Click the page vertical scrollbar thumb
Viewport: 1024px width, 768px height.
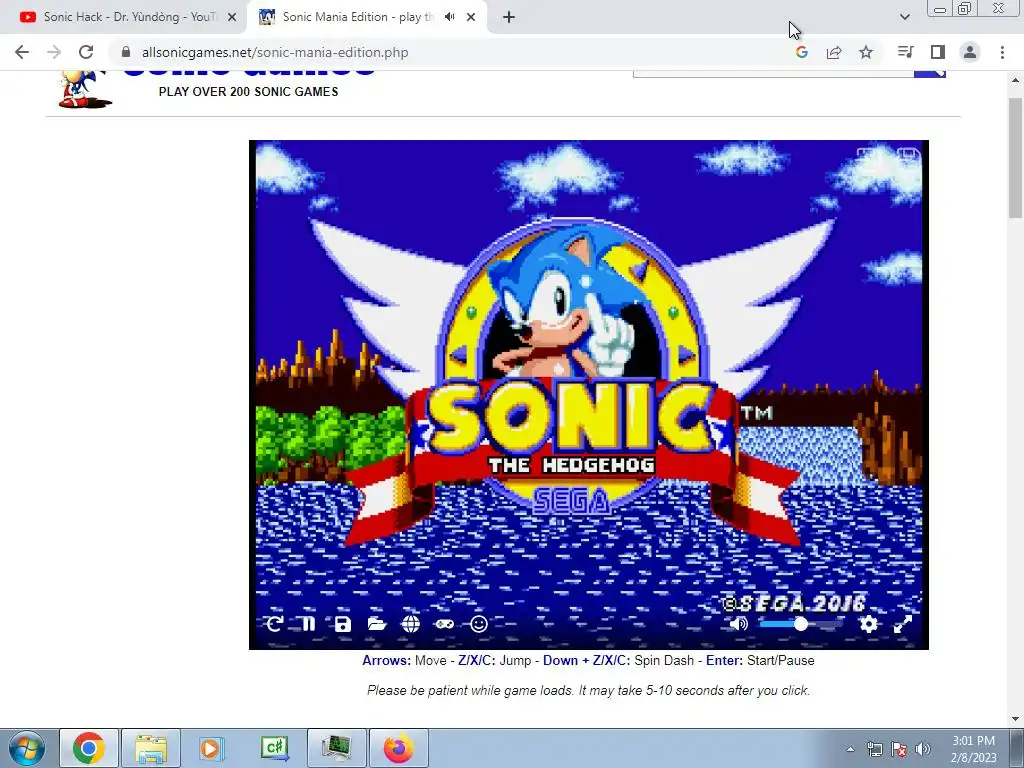click(1016, 157)
